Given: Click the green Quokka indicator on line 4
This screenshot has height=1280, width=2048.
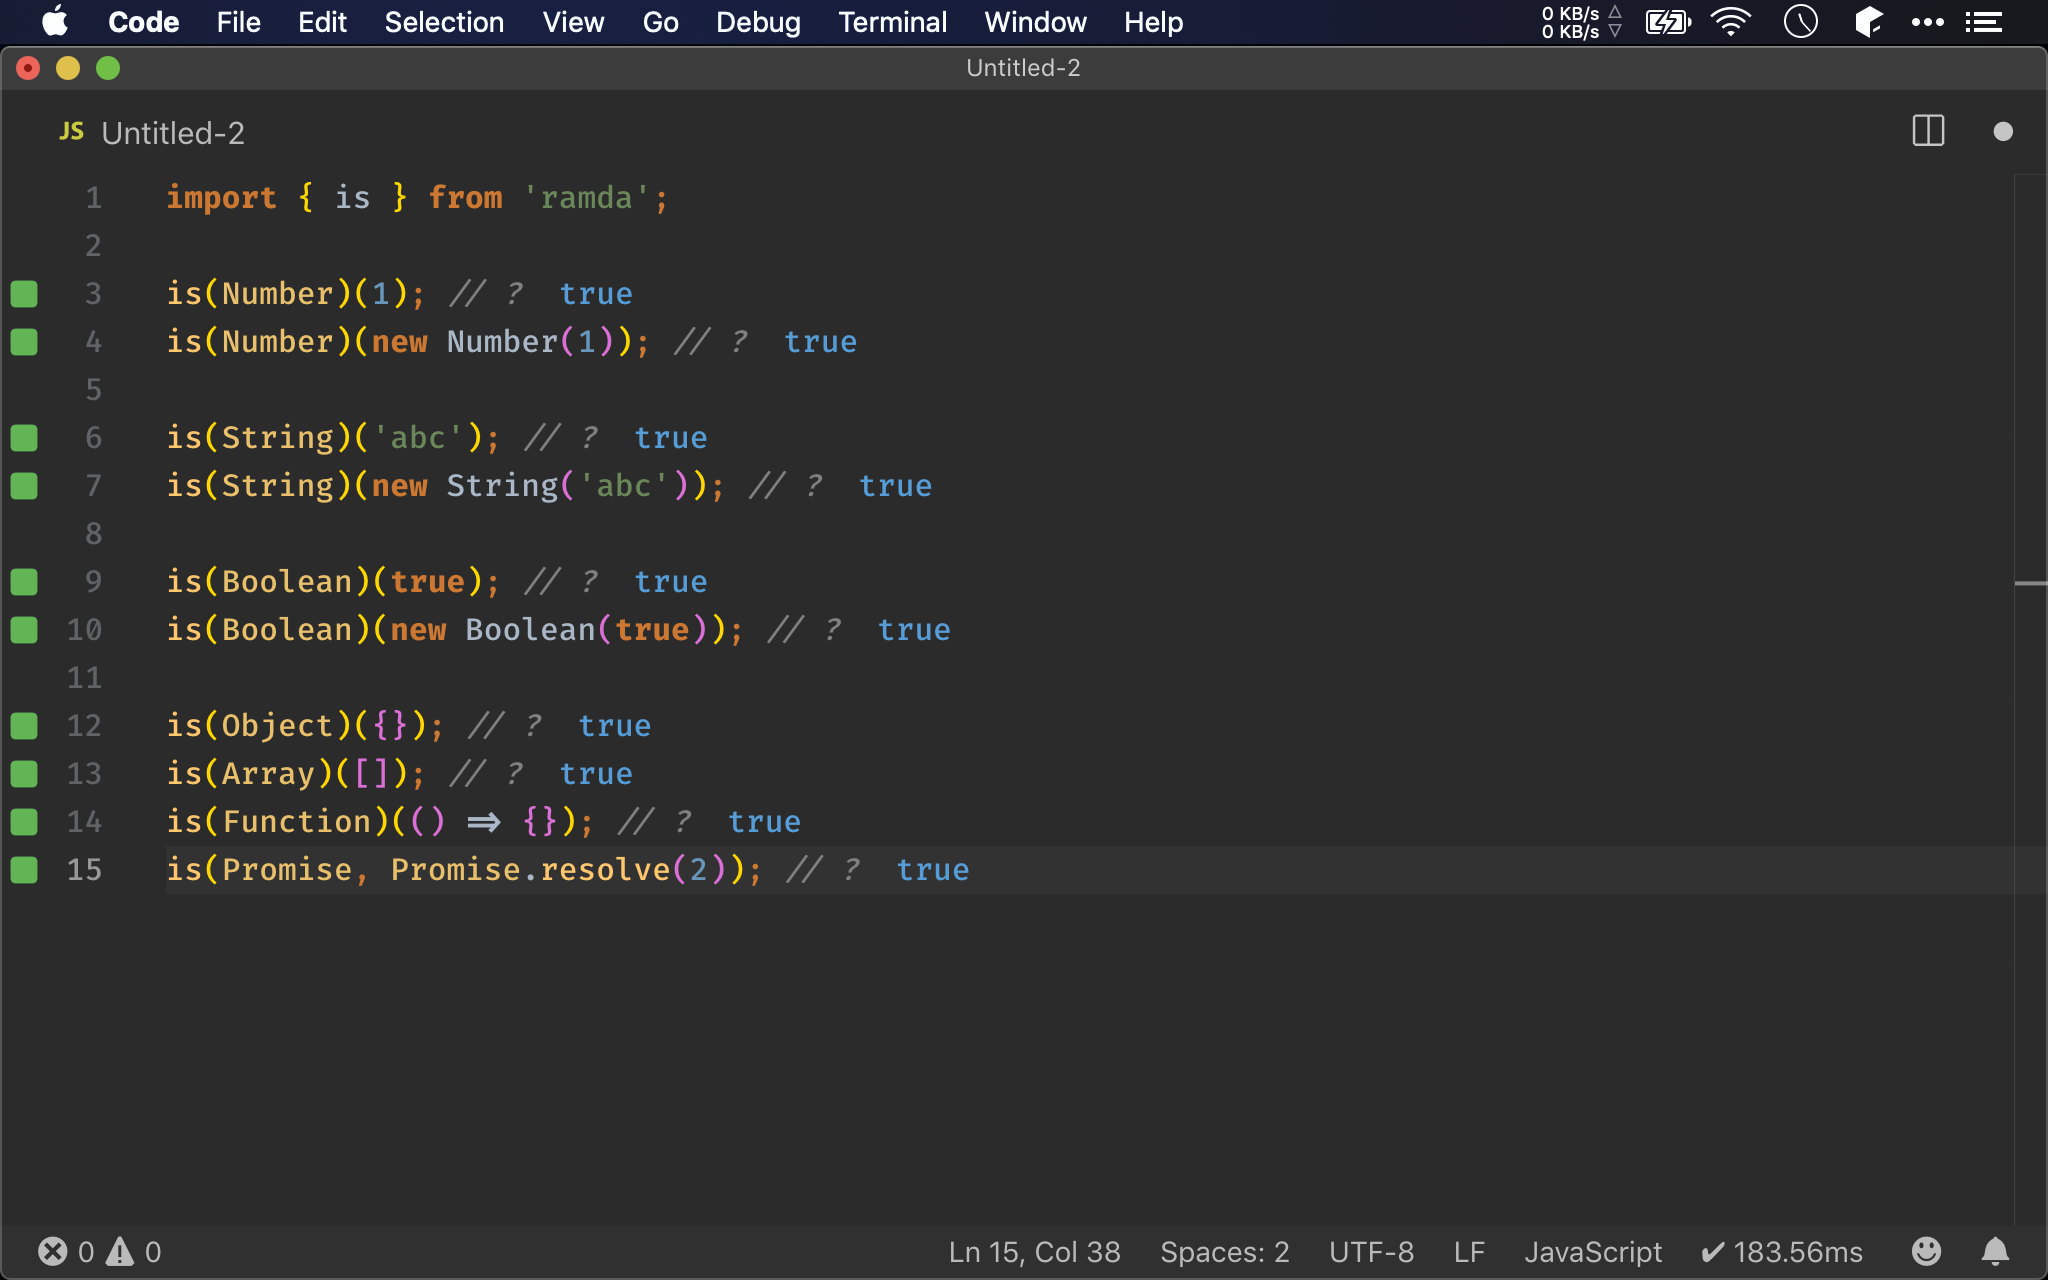Looking at the screenshot, I should 24,342.
